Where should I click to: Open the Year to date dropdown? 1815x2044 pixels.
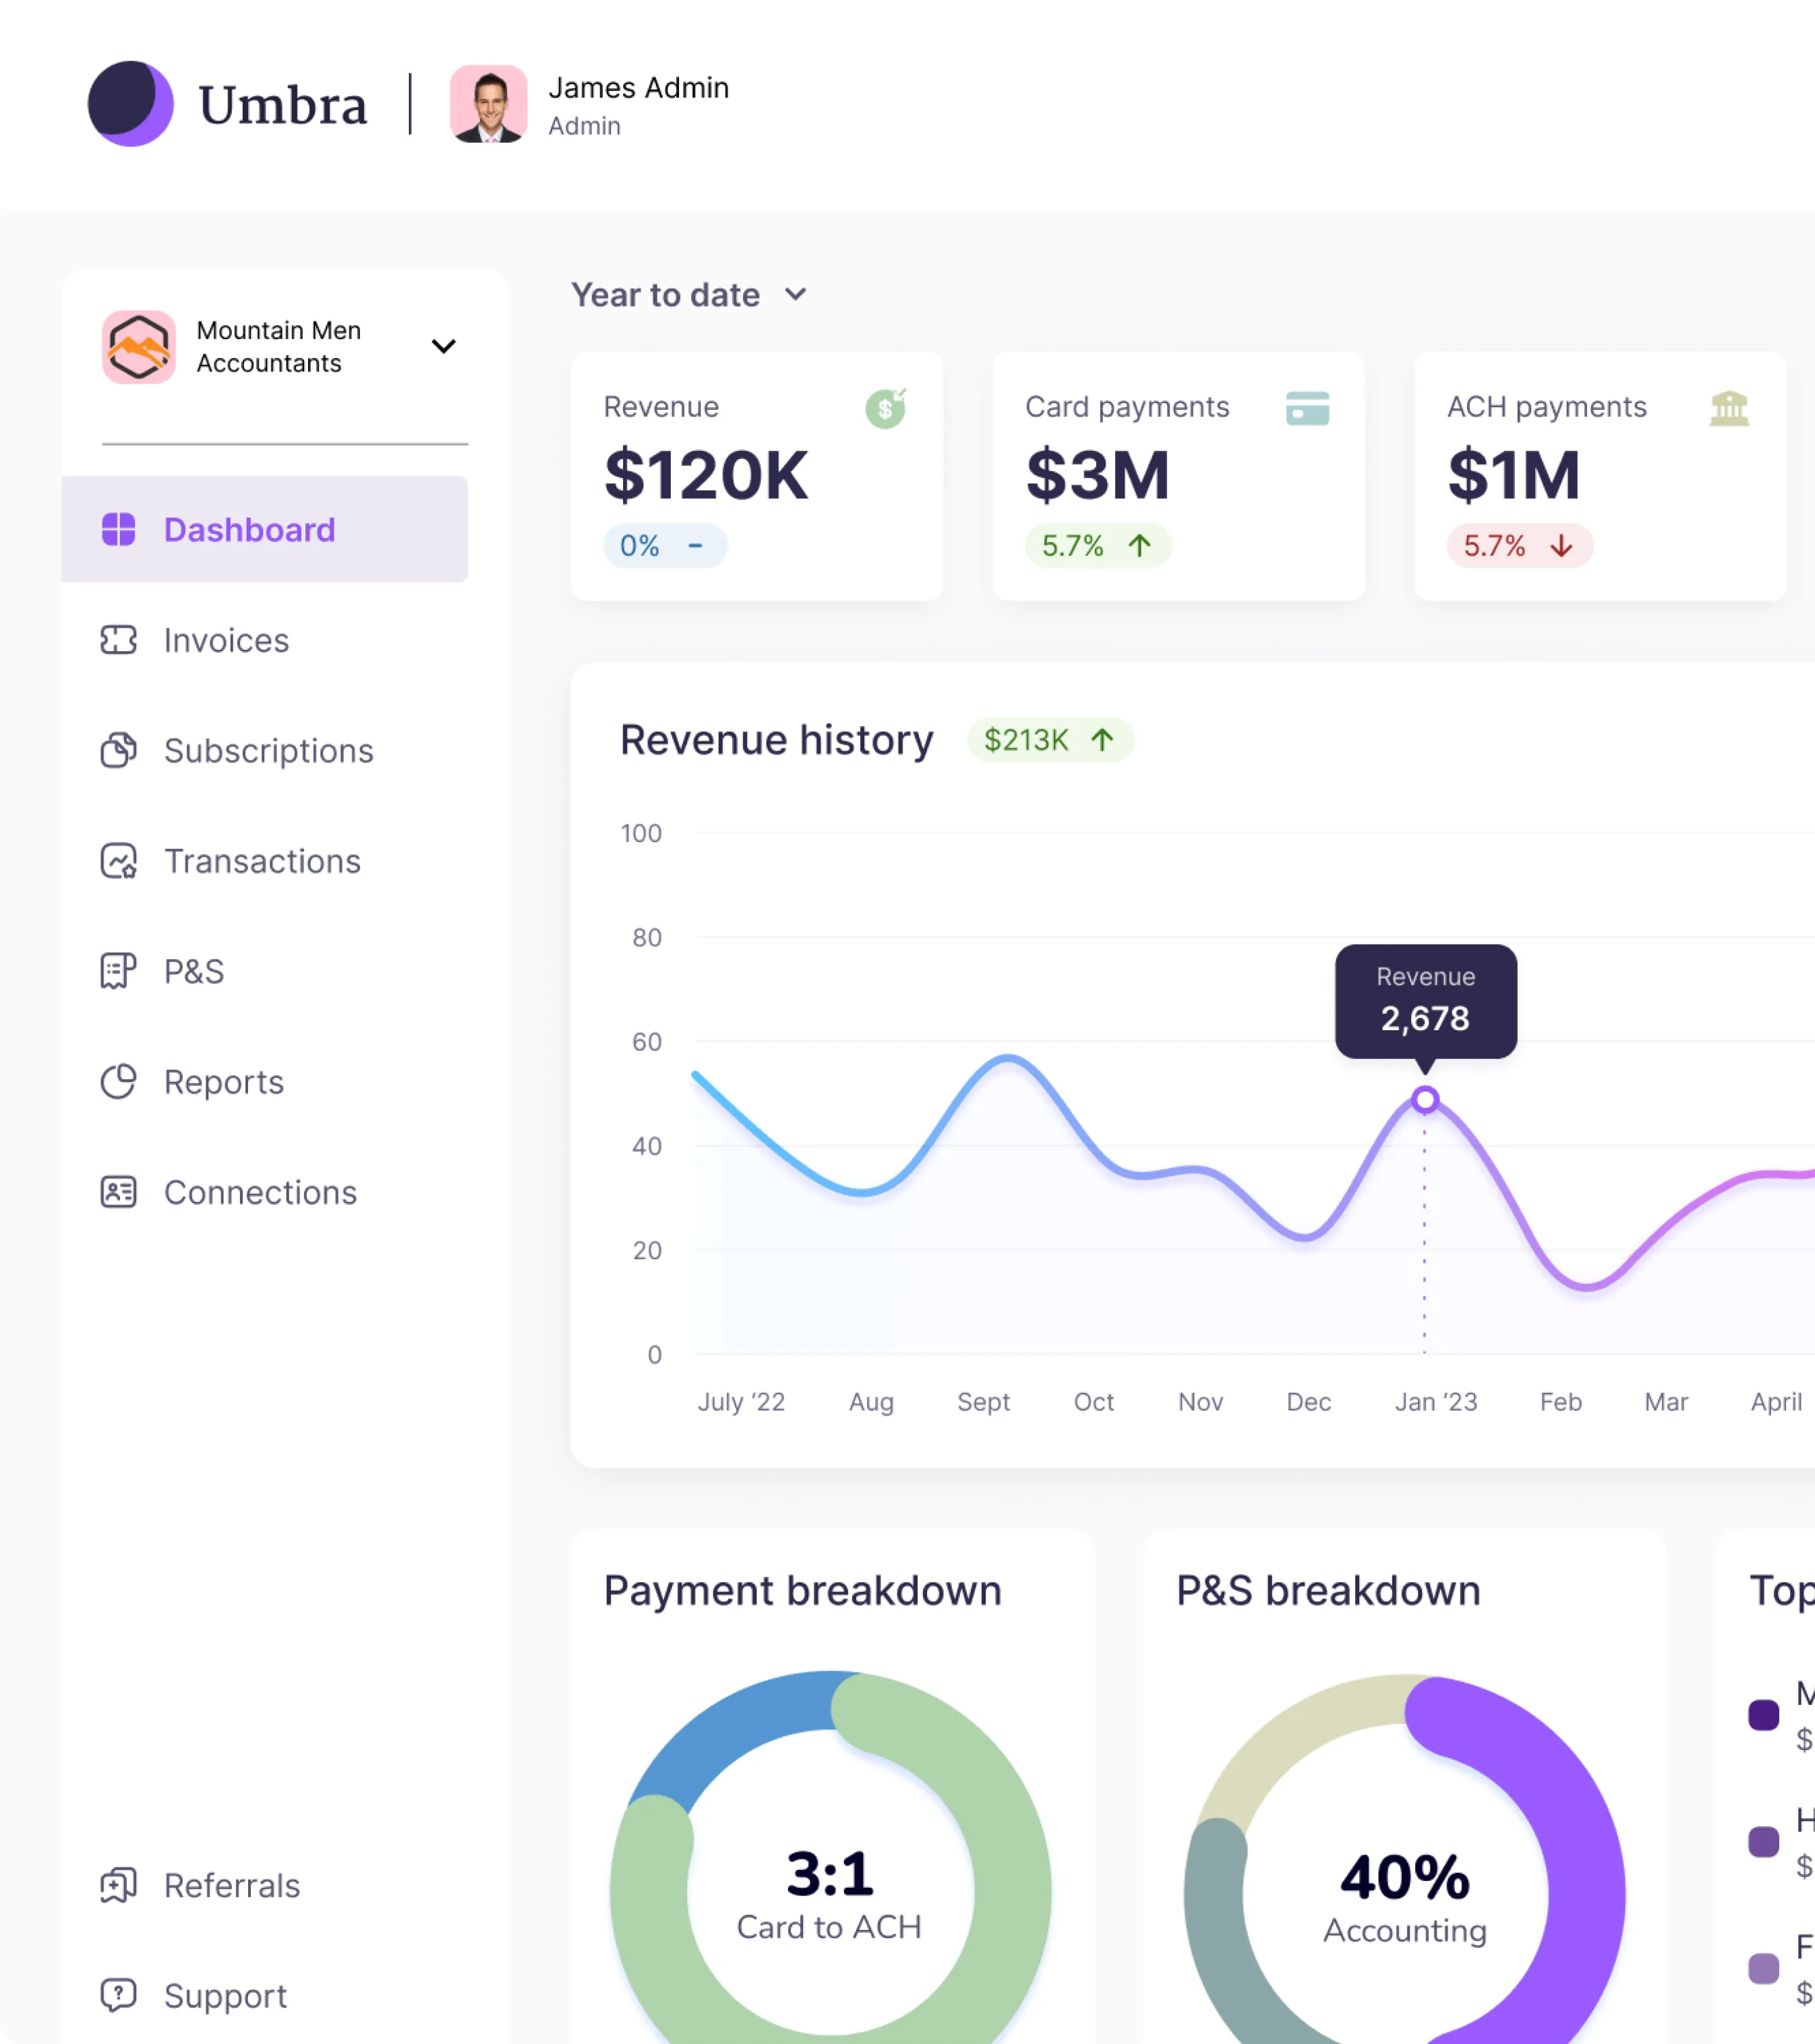click(x=689, y=295)
